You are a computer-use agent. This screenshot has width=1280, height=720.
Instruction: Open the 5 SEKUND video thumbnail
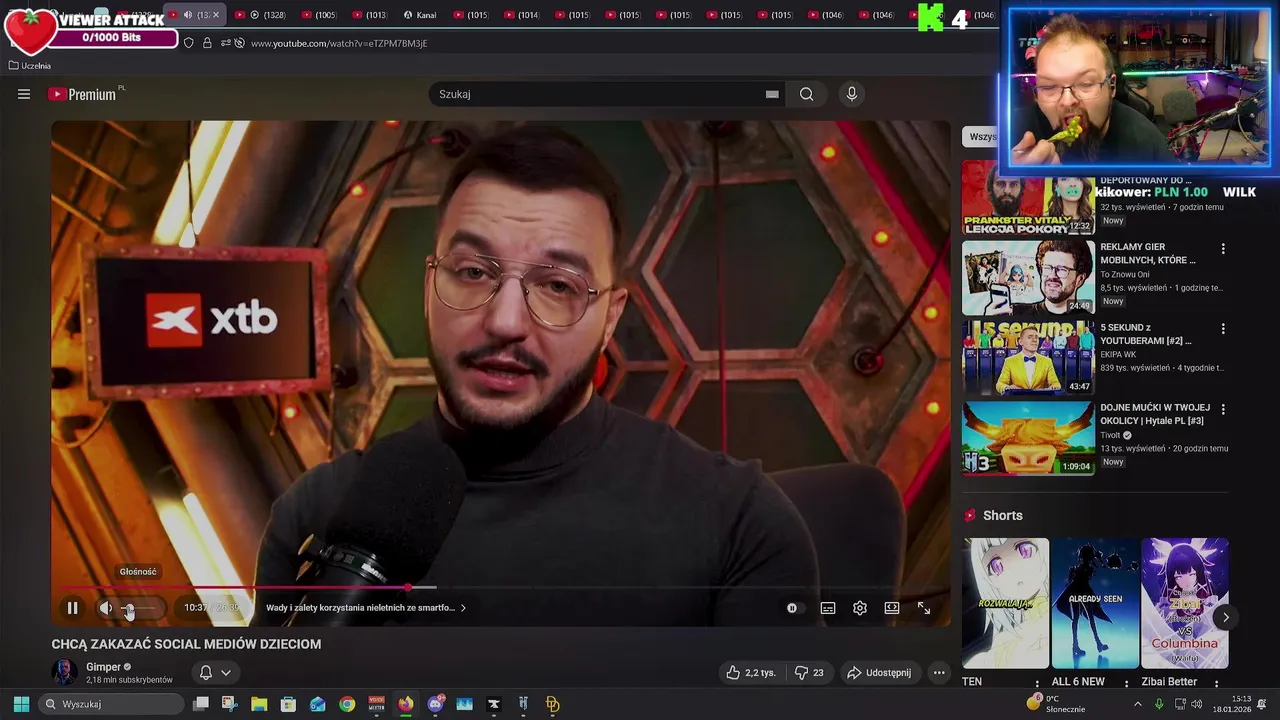click(x=1028, y=357)
